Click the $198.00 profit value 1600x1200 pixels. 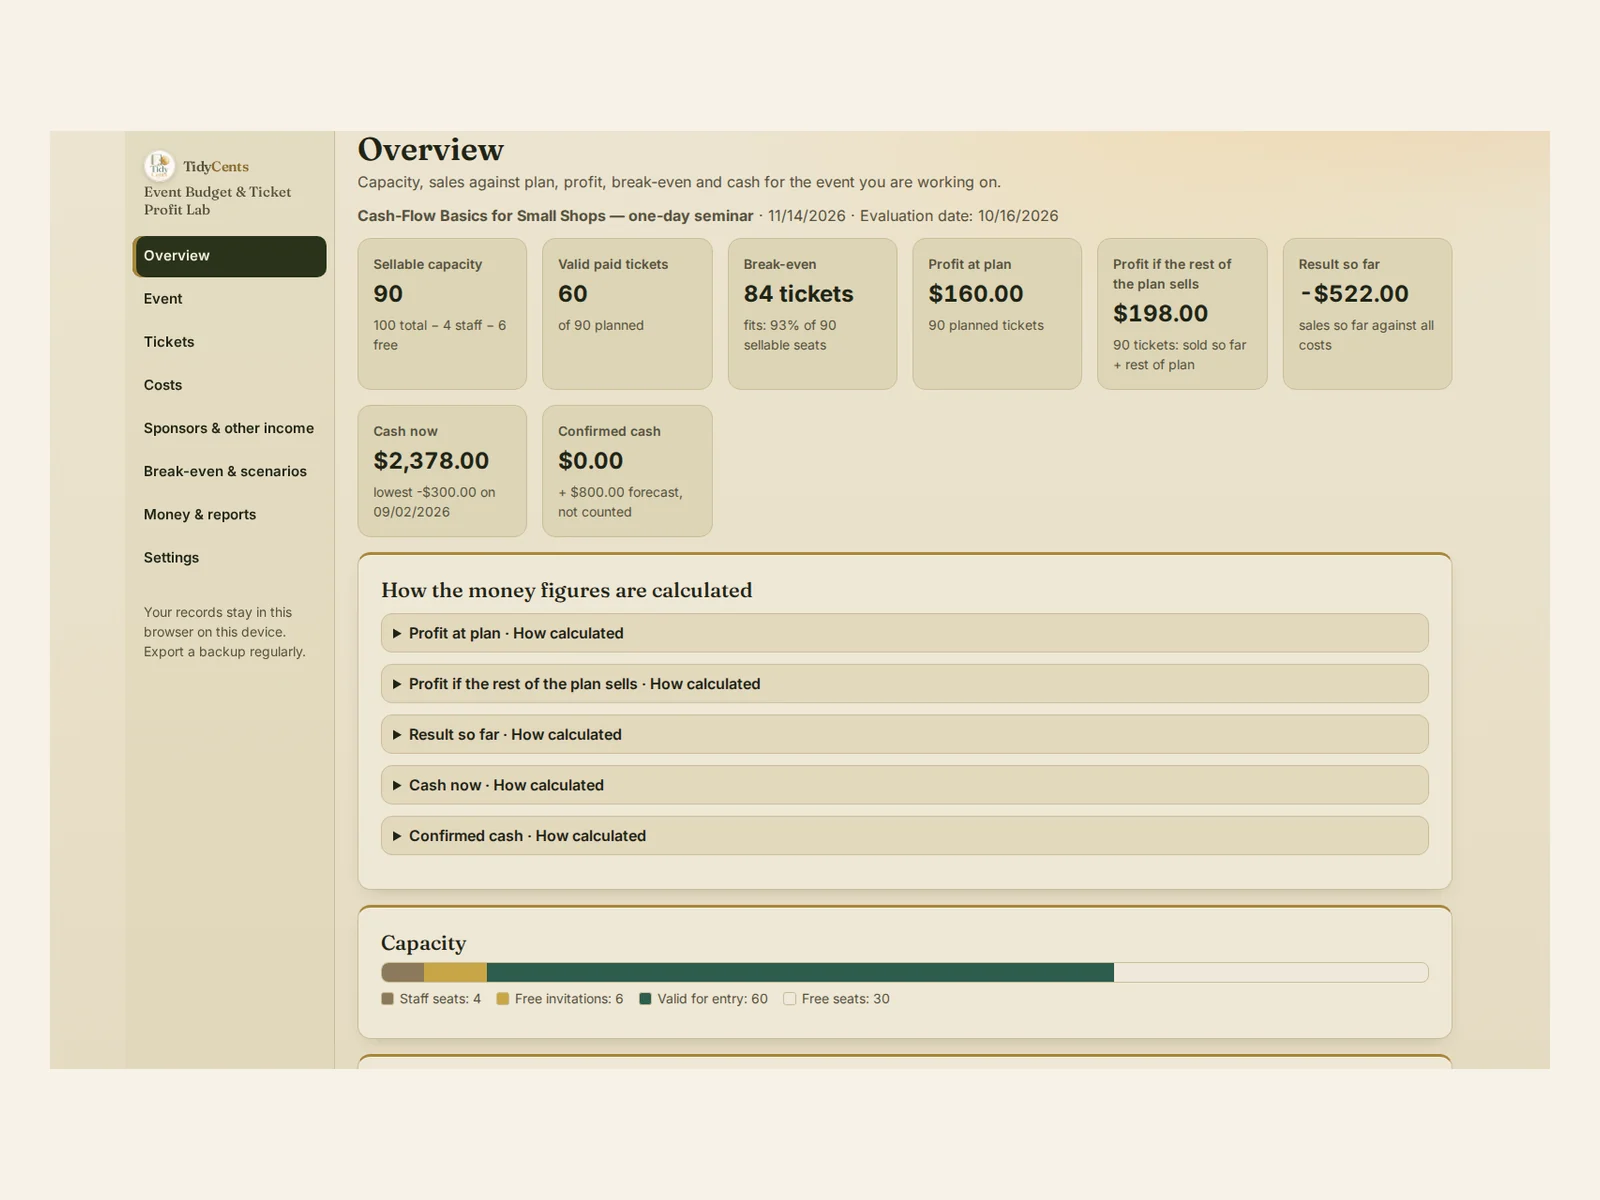[x=1161, y=314]
